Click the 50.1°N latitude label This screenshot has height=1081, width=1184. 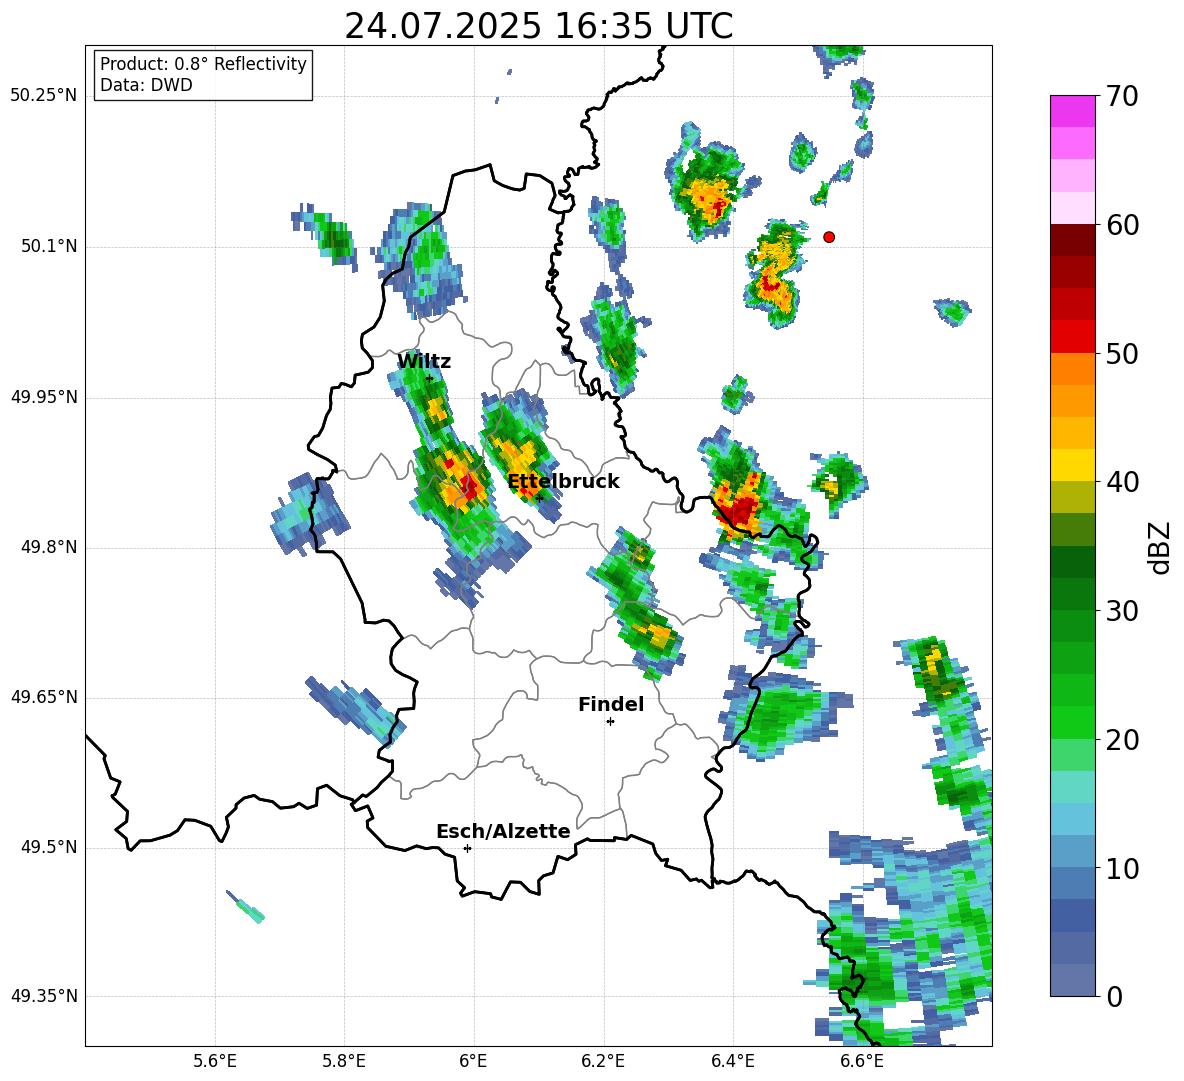(49, 246)
